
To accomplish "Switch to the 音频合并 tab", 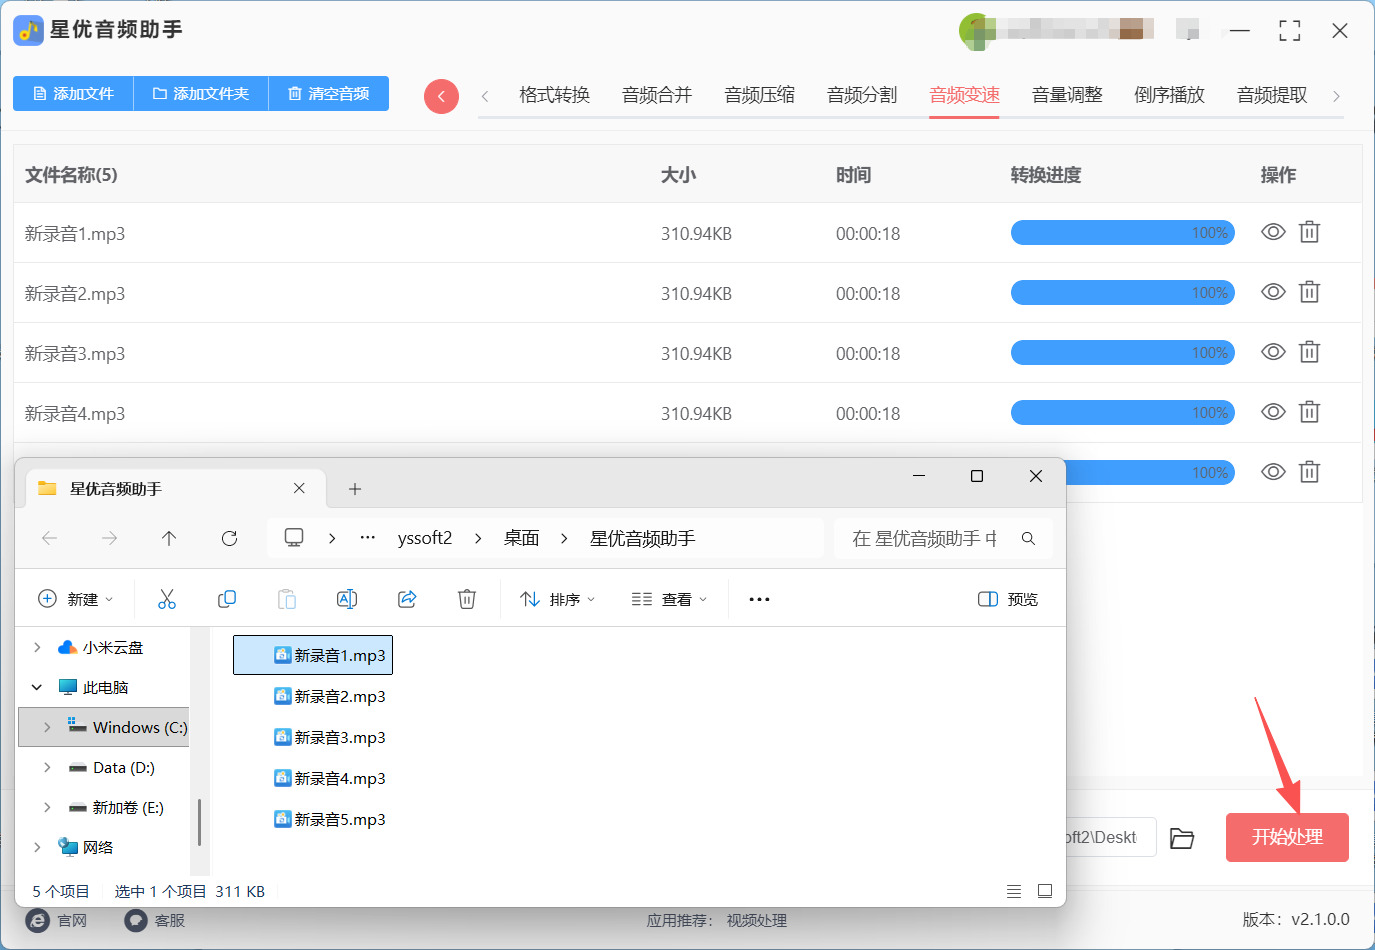I will 657,95.
